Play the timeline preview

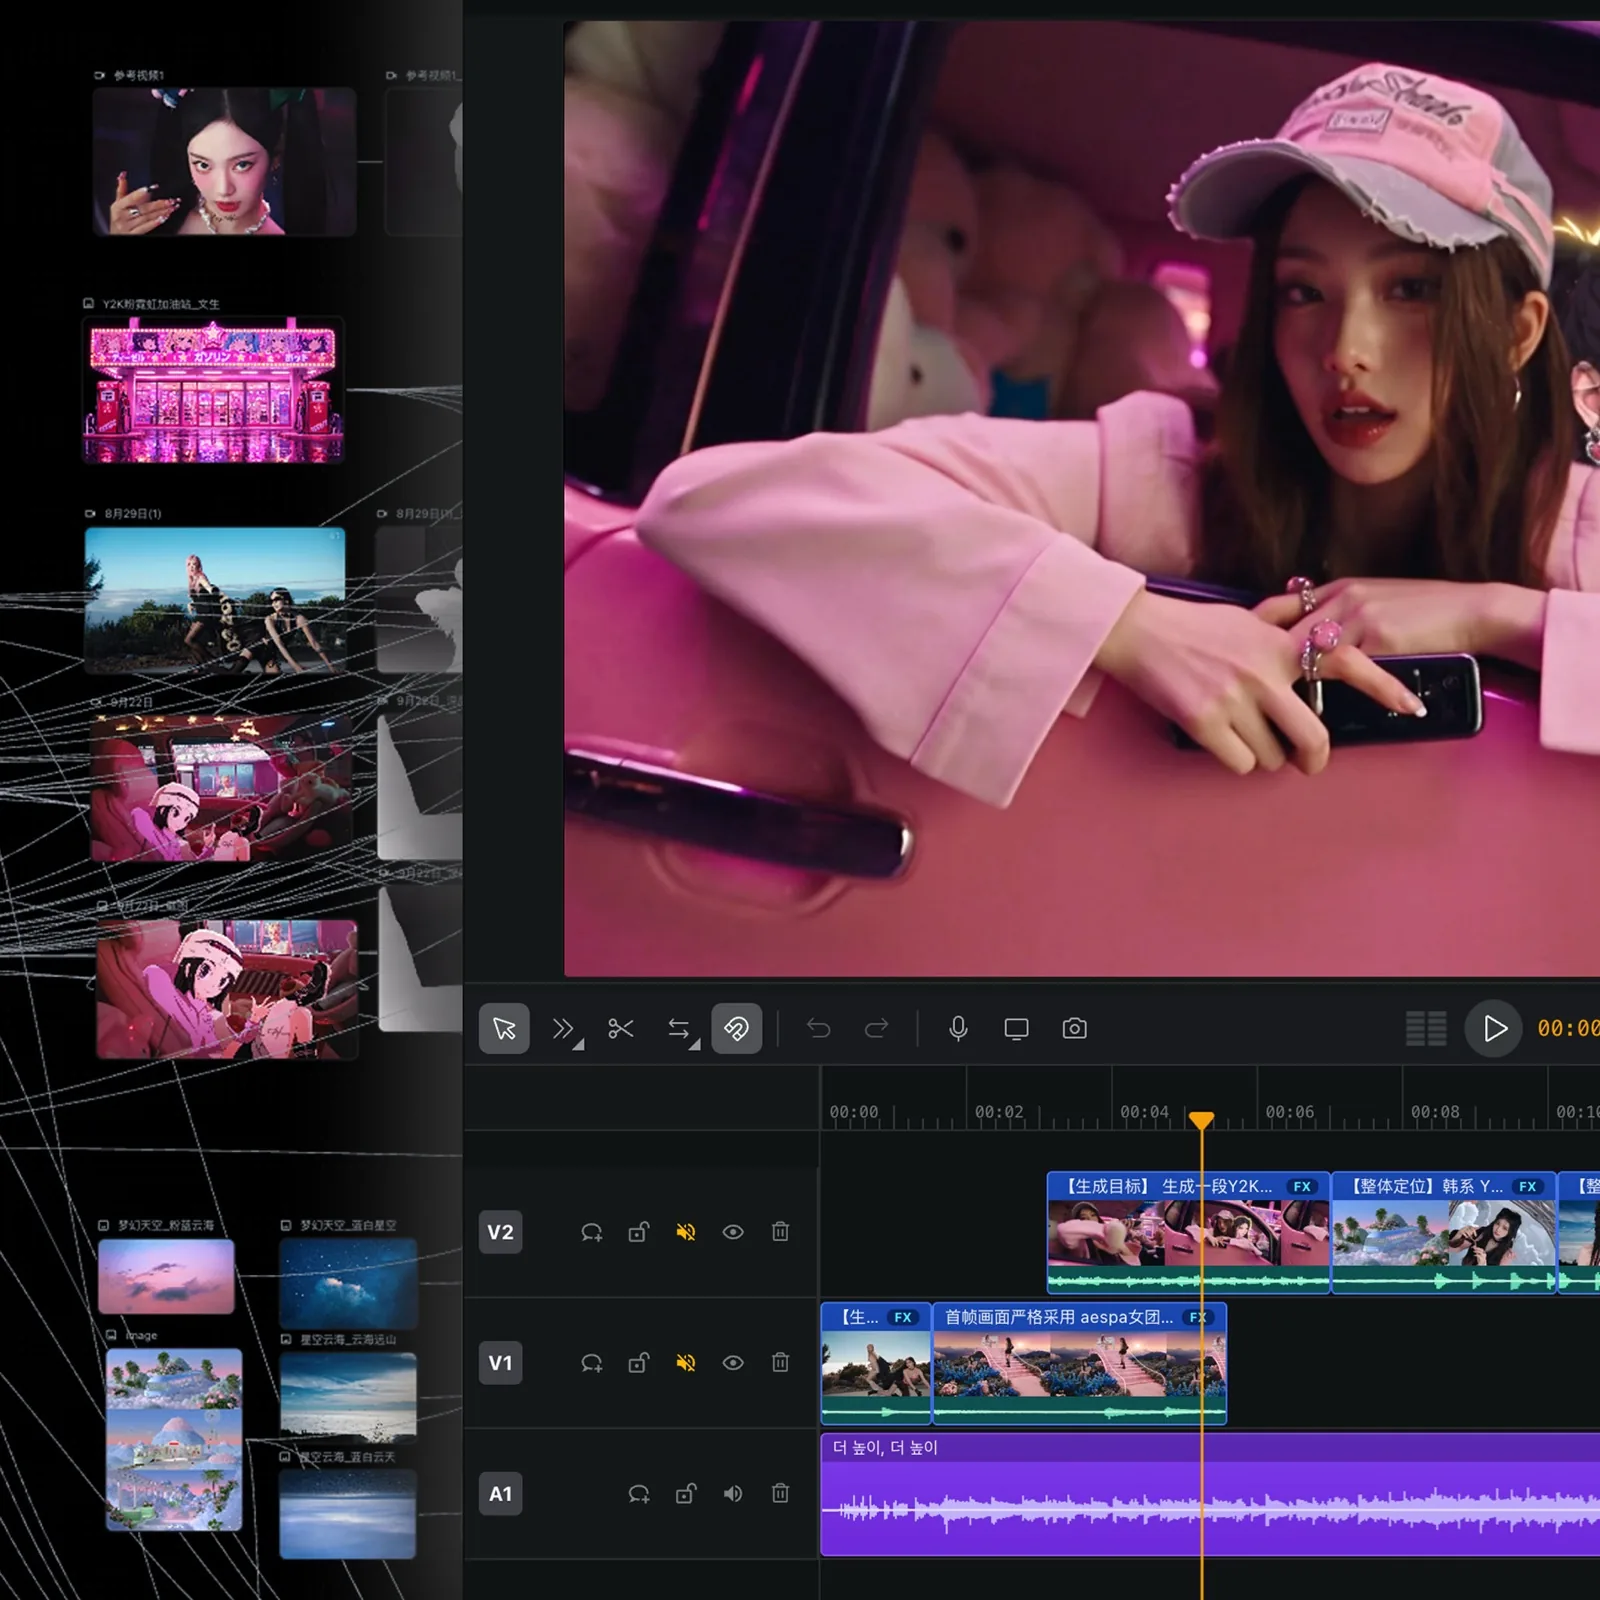pos(1494,1028)
